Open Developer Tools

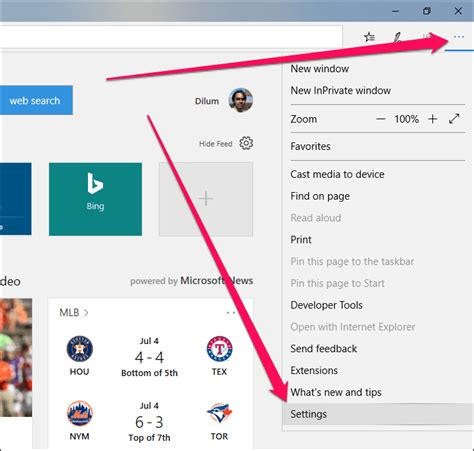[326, 305]
